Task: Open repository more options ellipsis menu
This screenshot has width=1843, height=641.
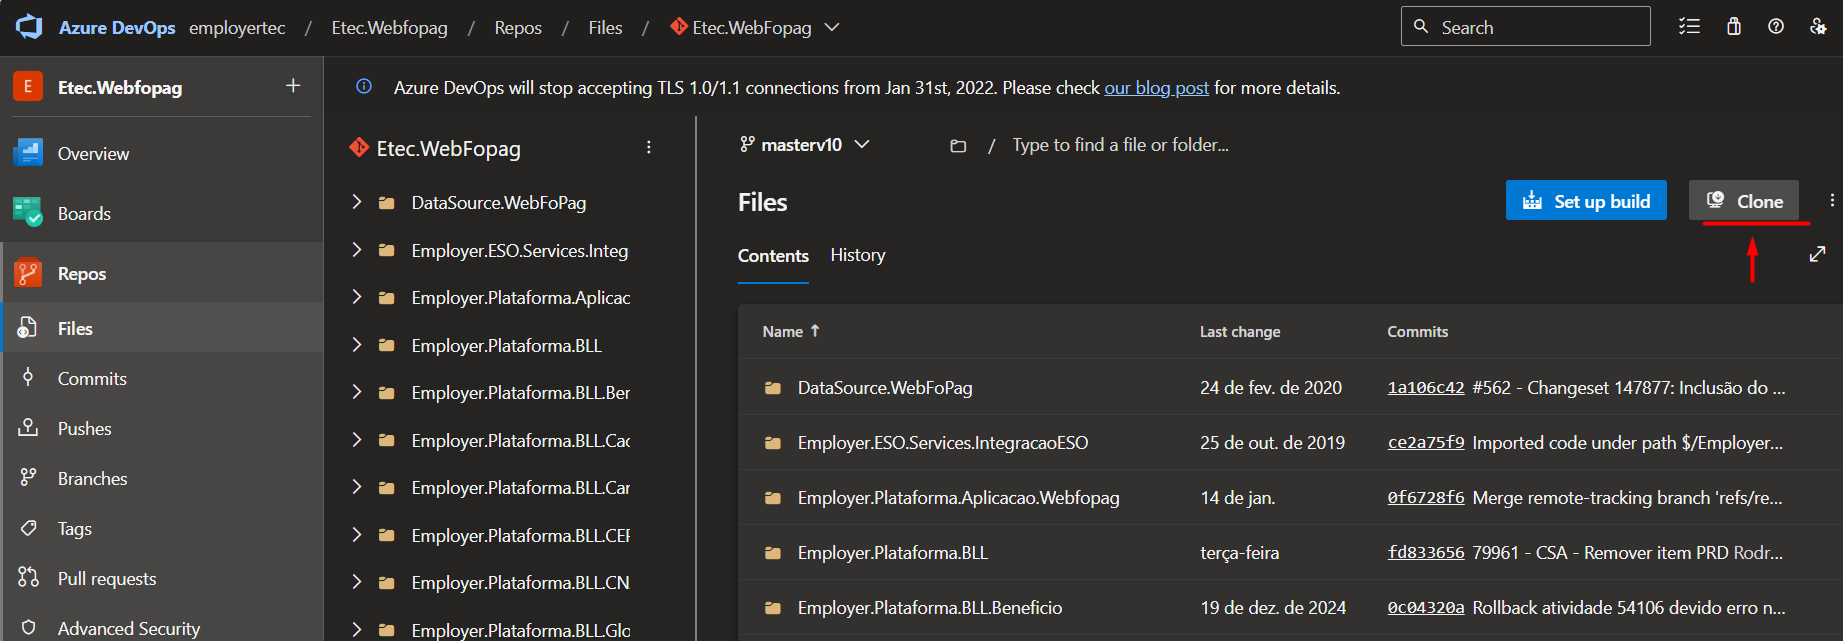Action: click(x=649, y=148)
